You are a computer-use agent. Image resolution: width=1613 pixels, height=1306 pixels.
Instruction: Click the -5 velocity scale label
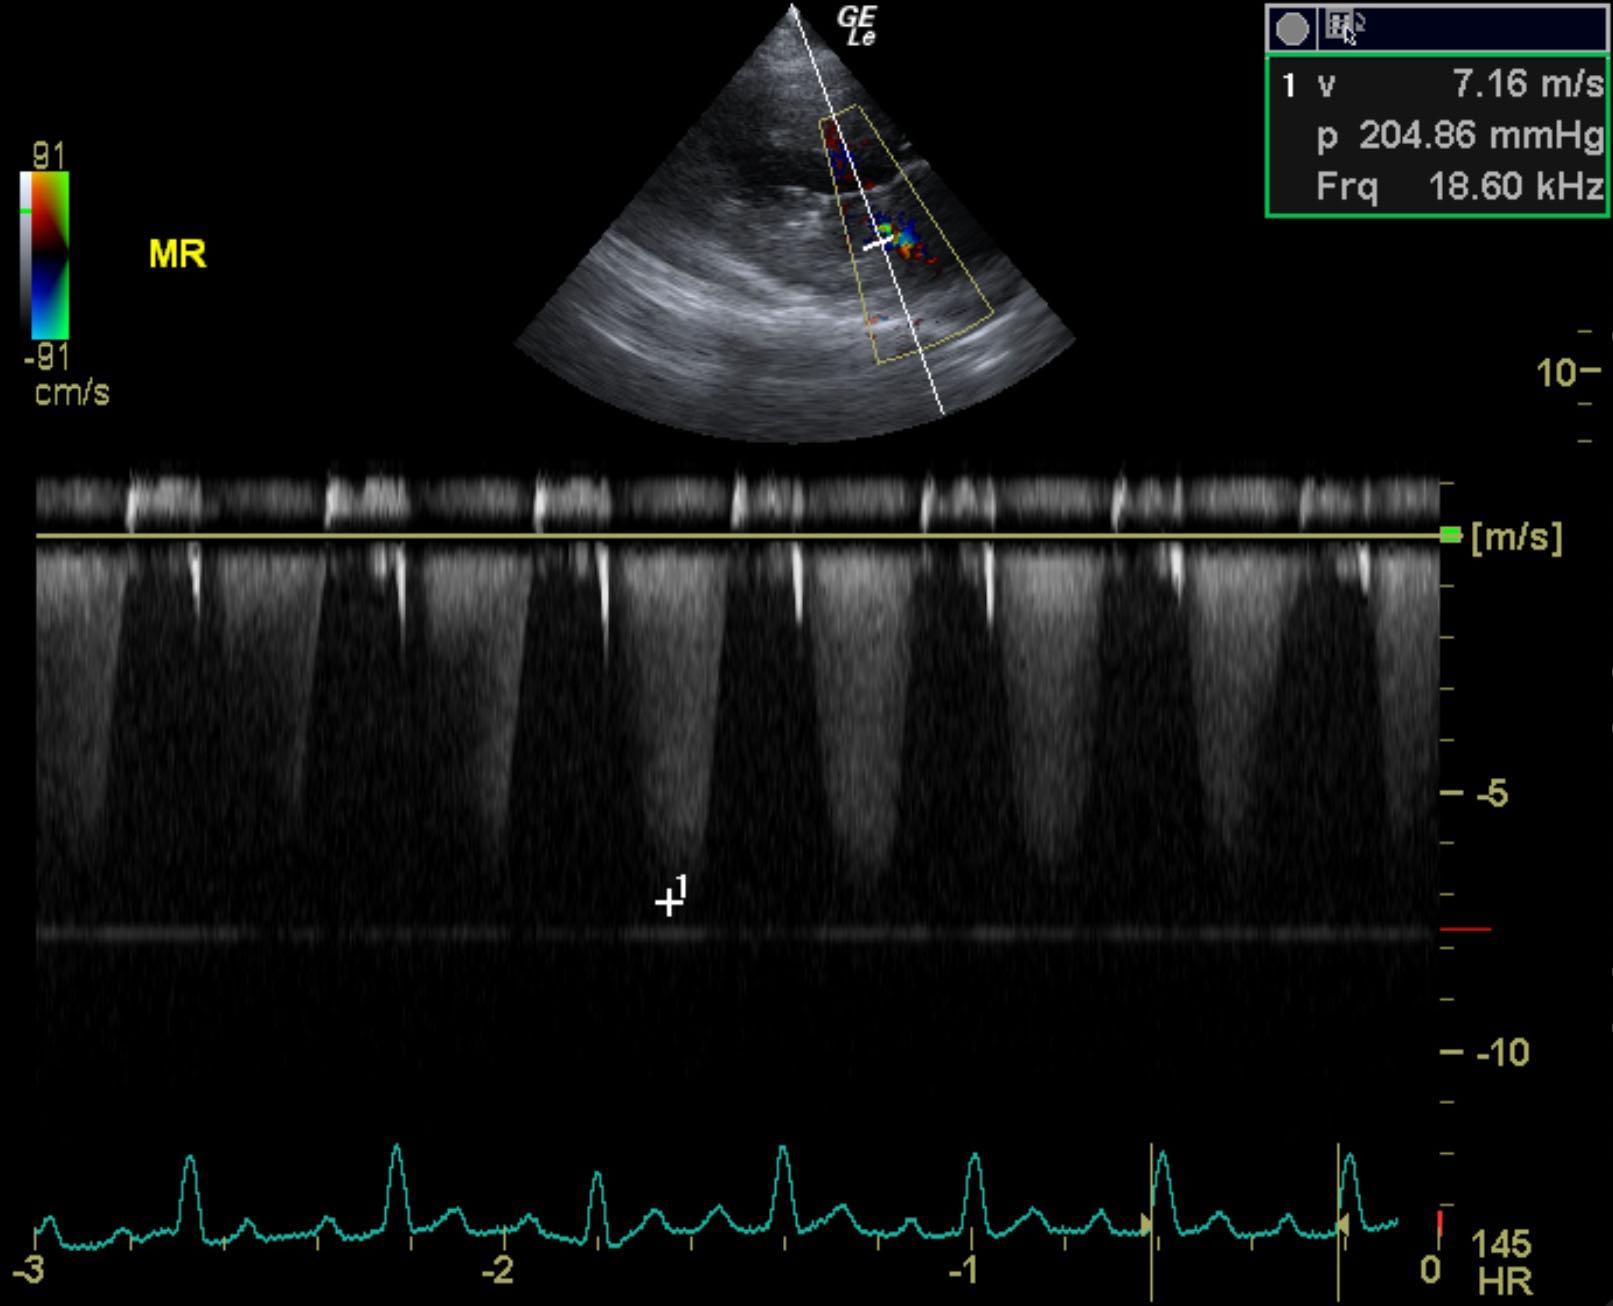click(x=1492, y=794)
